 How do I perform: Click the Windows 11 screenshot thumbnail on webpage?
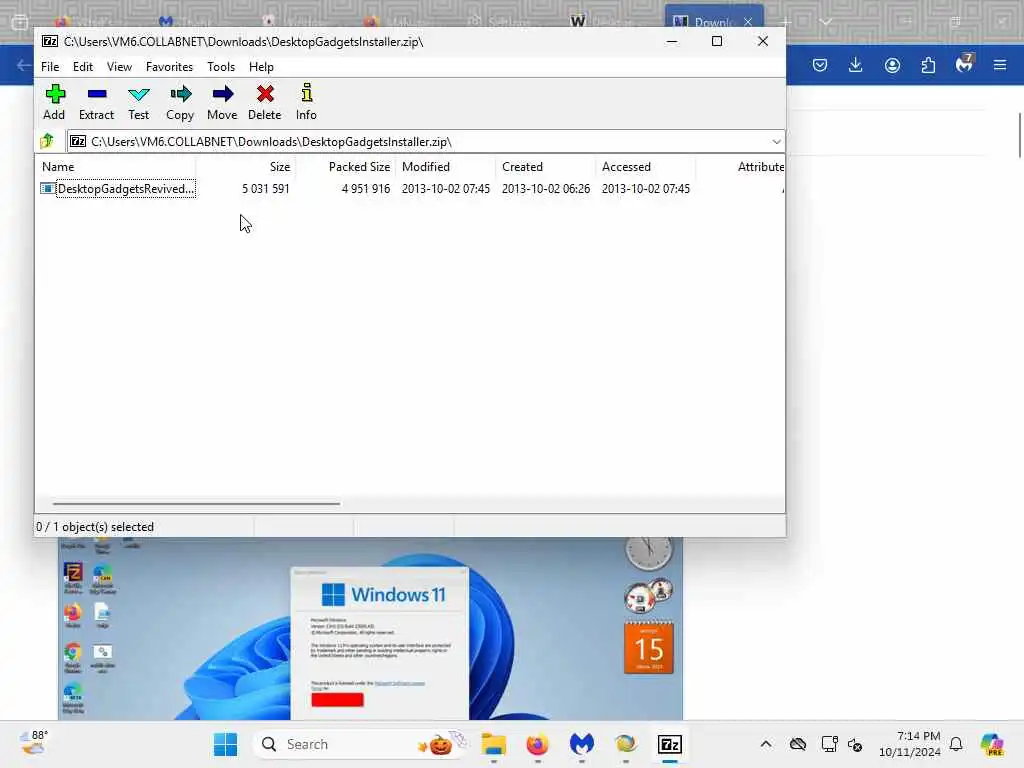pyautogui.click(x=370, y=628)
